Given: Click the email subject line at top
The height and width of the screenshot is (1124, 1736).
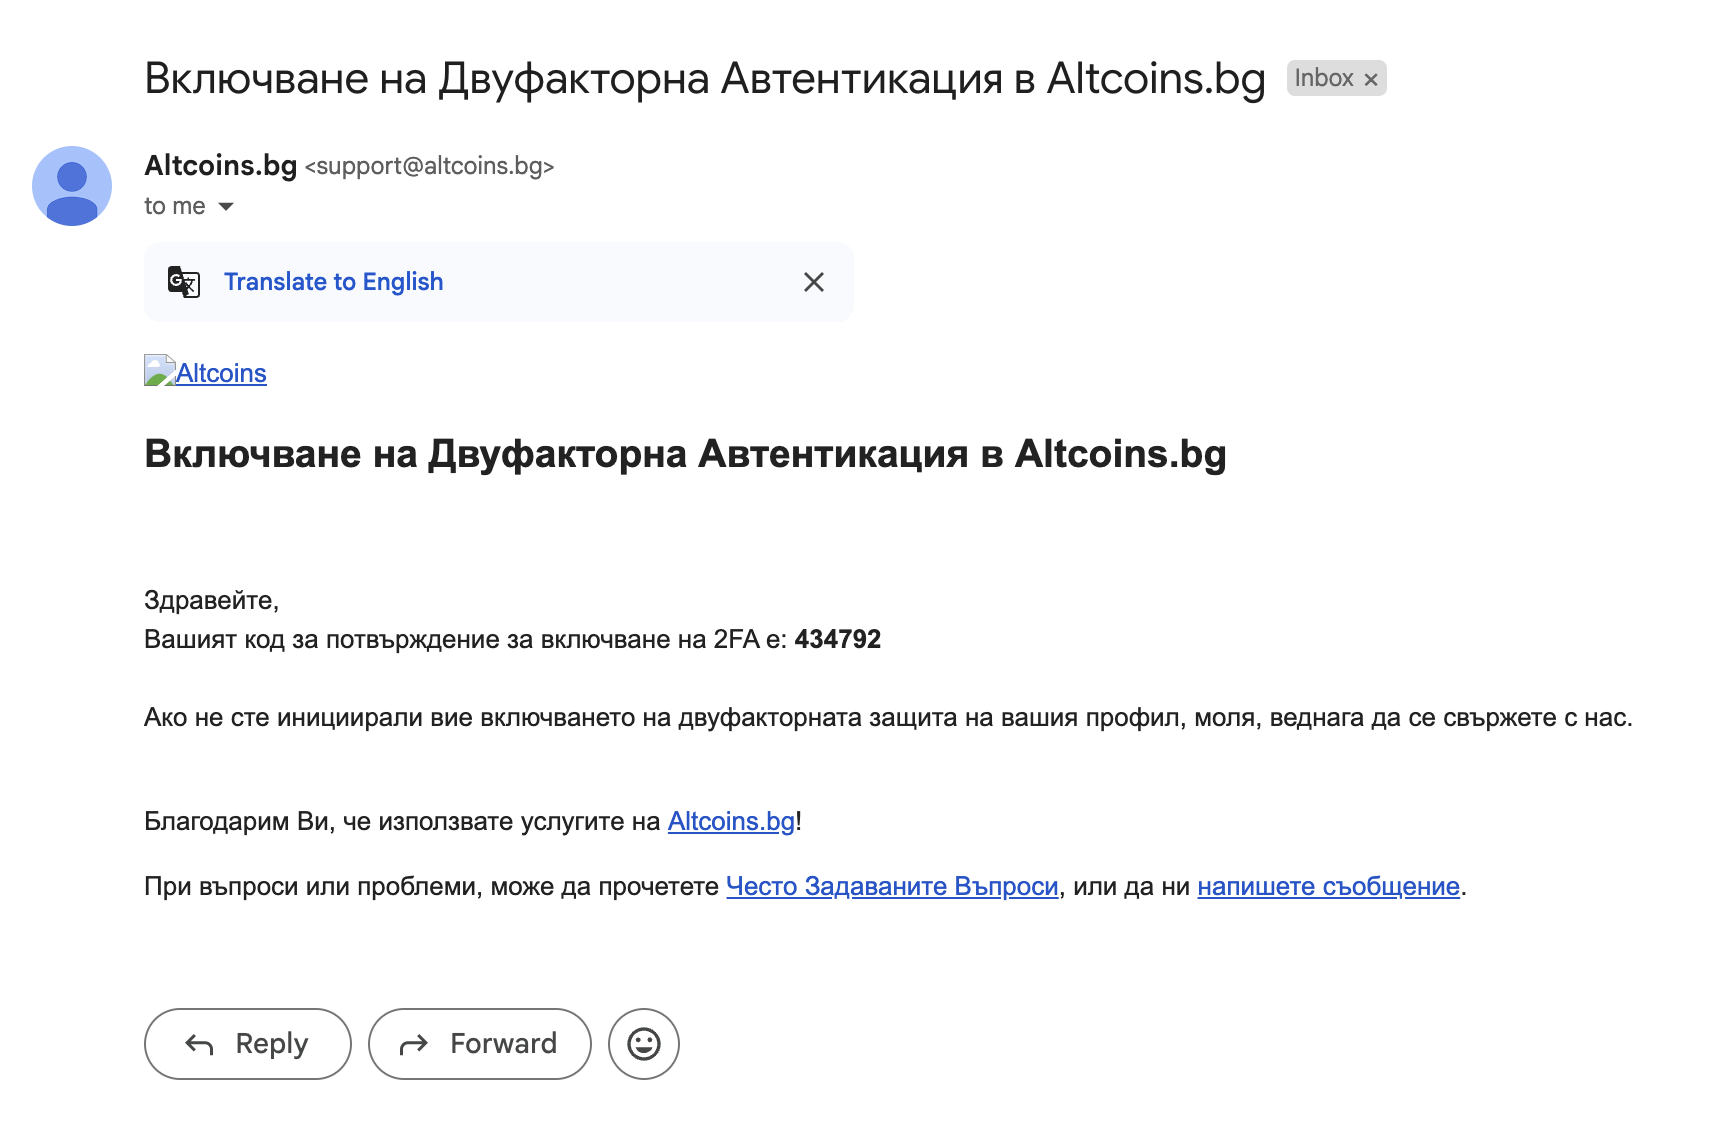Looking at the screenshot, I should (705, 79).
